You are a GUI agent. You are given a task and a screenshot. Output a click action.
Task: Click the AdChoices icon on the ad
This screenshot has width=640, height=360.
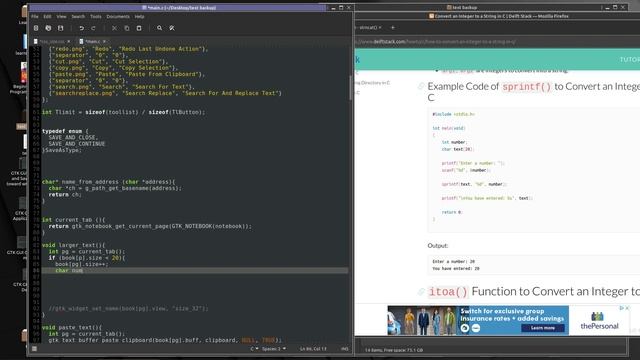pyautogui.click(x=622, y=308)
